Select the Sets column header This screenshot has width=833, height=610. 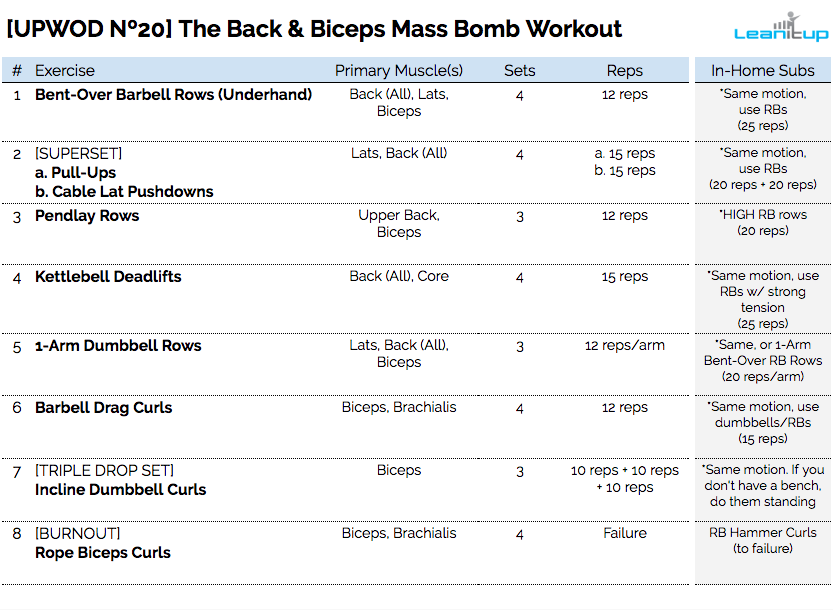pos(519,71)
